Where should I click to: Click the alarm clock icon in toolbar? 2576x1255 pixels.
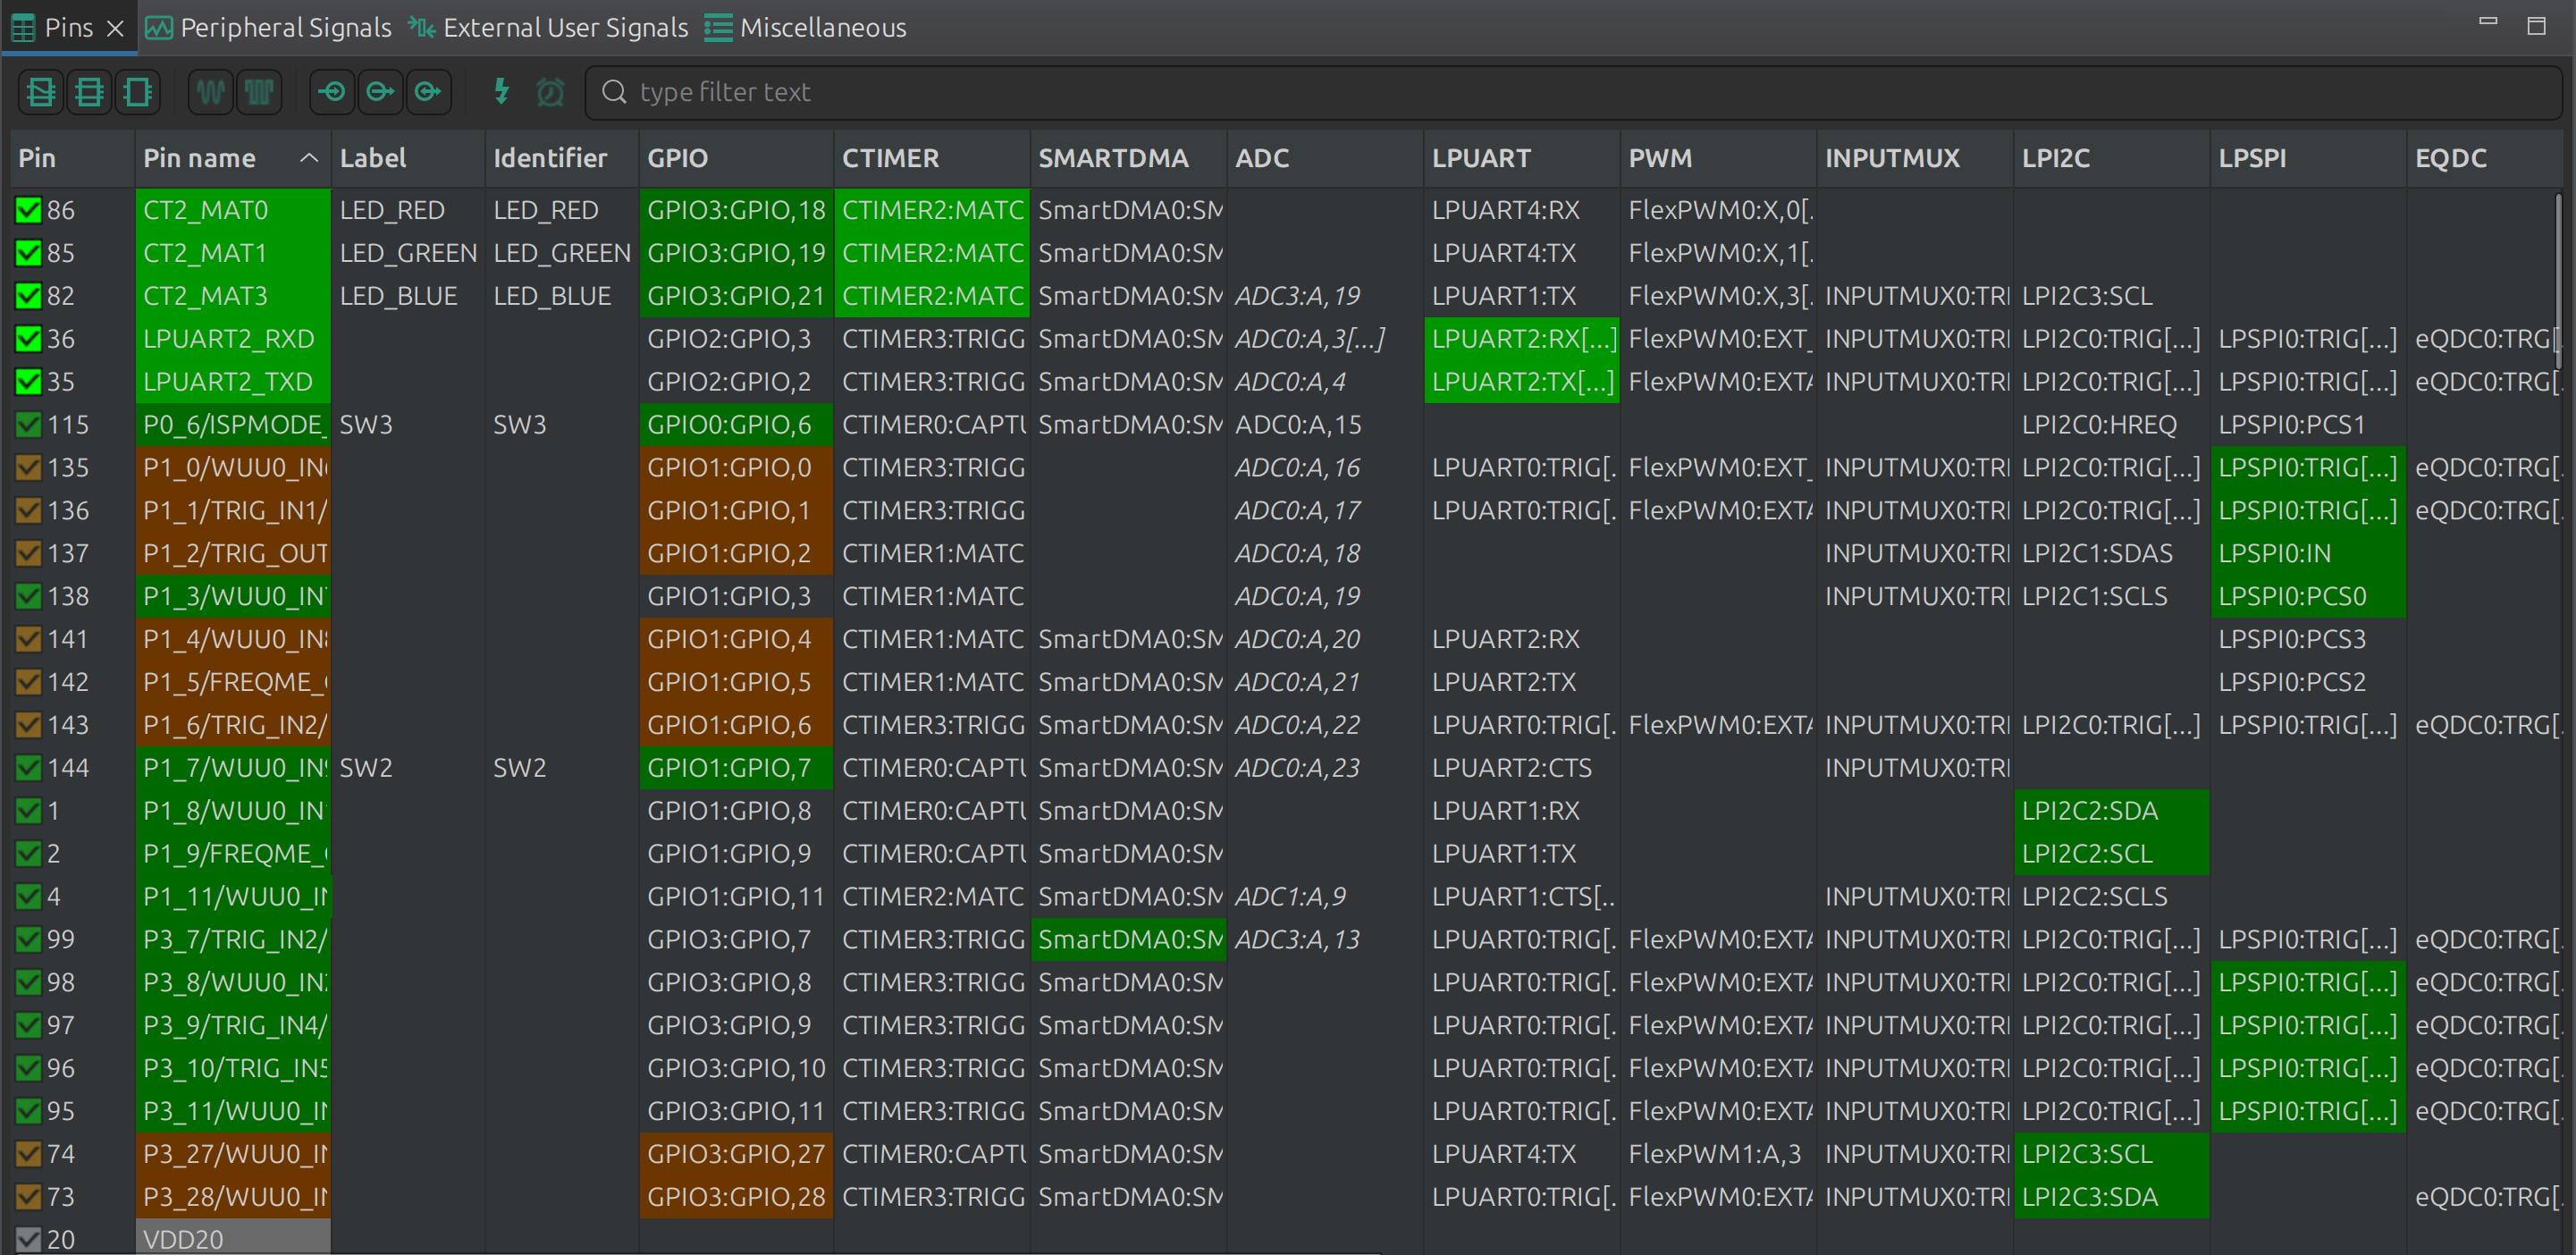(x=550, y=92)
